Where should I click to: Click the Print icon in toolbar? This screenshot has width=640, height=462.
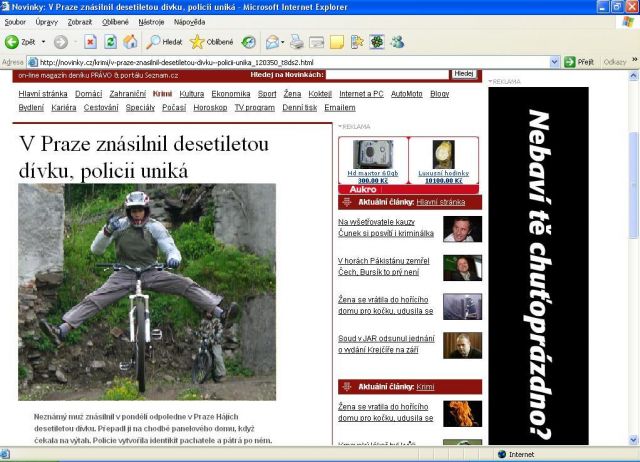point(296,42)
